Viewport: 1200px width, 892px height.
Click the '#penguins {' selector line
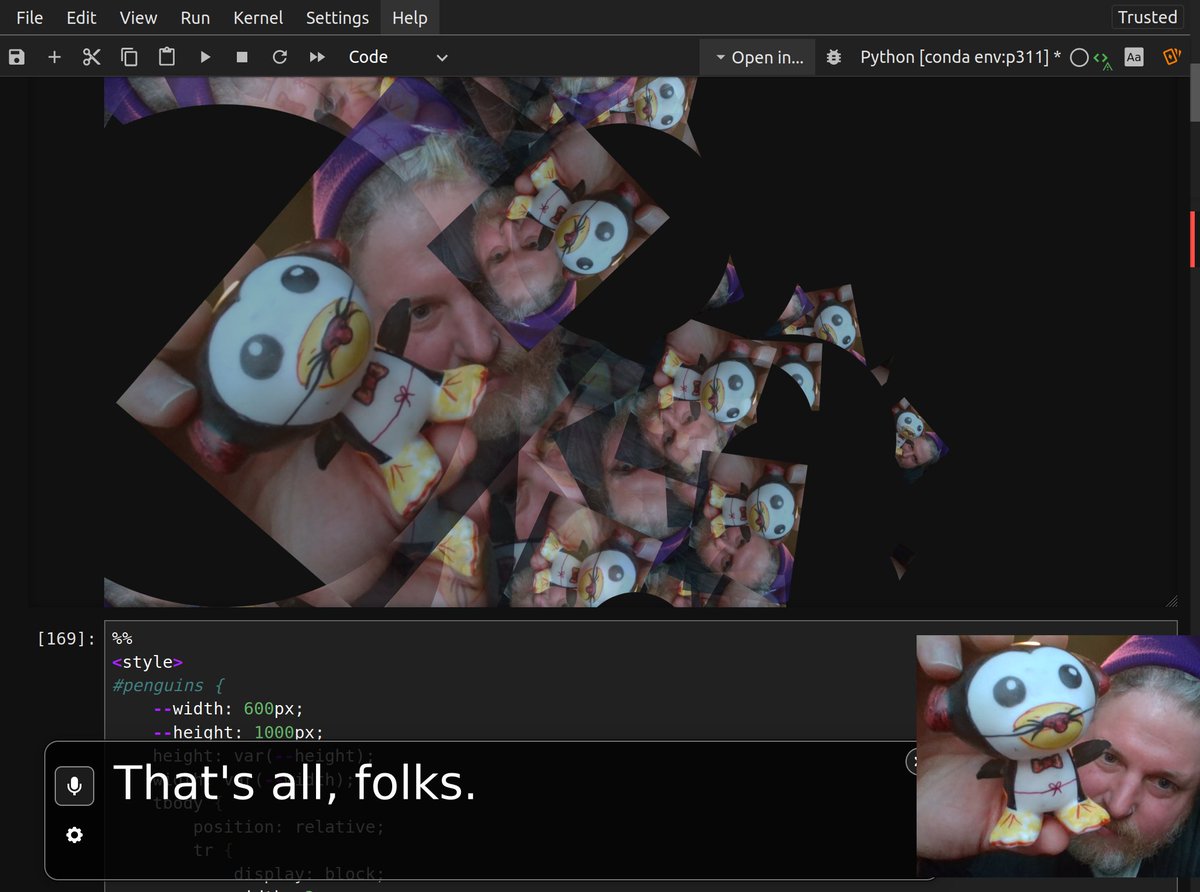[x=167, y=686]
